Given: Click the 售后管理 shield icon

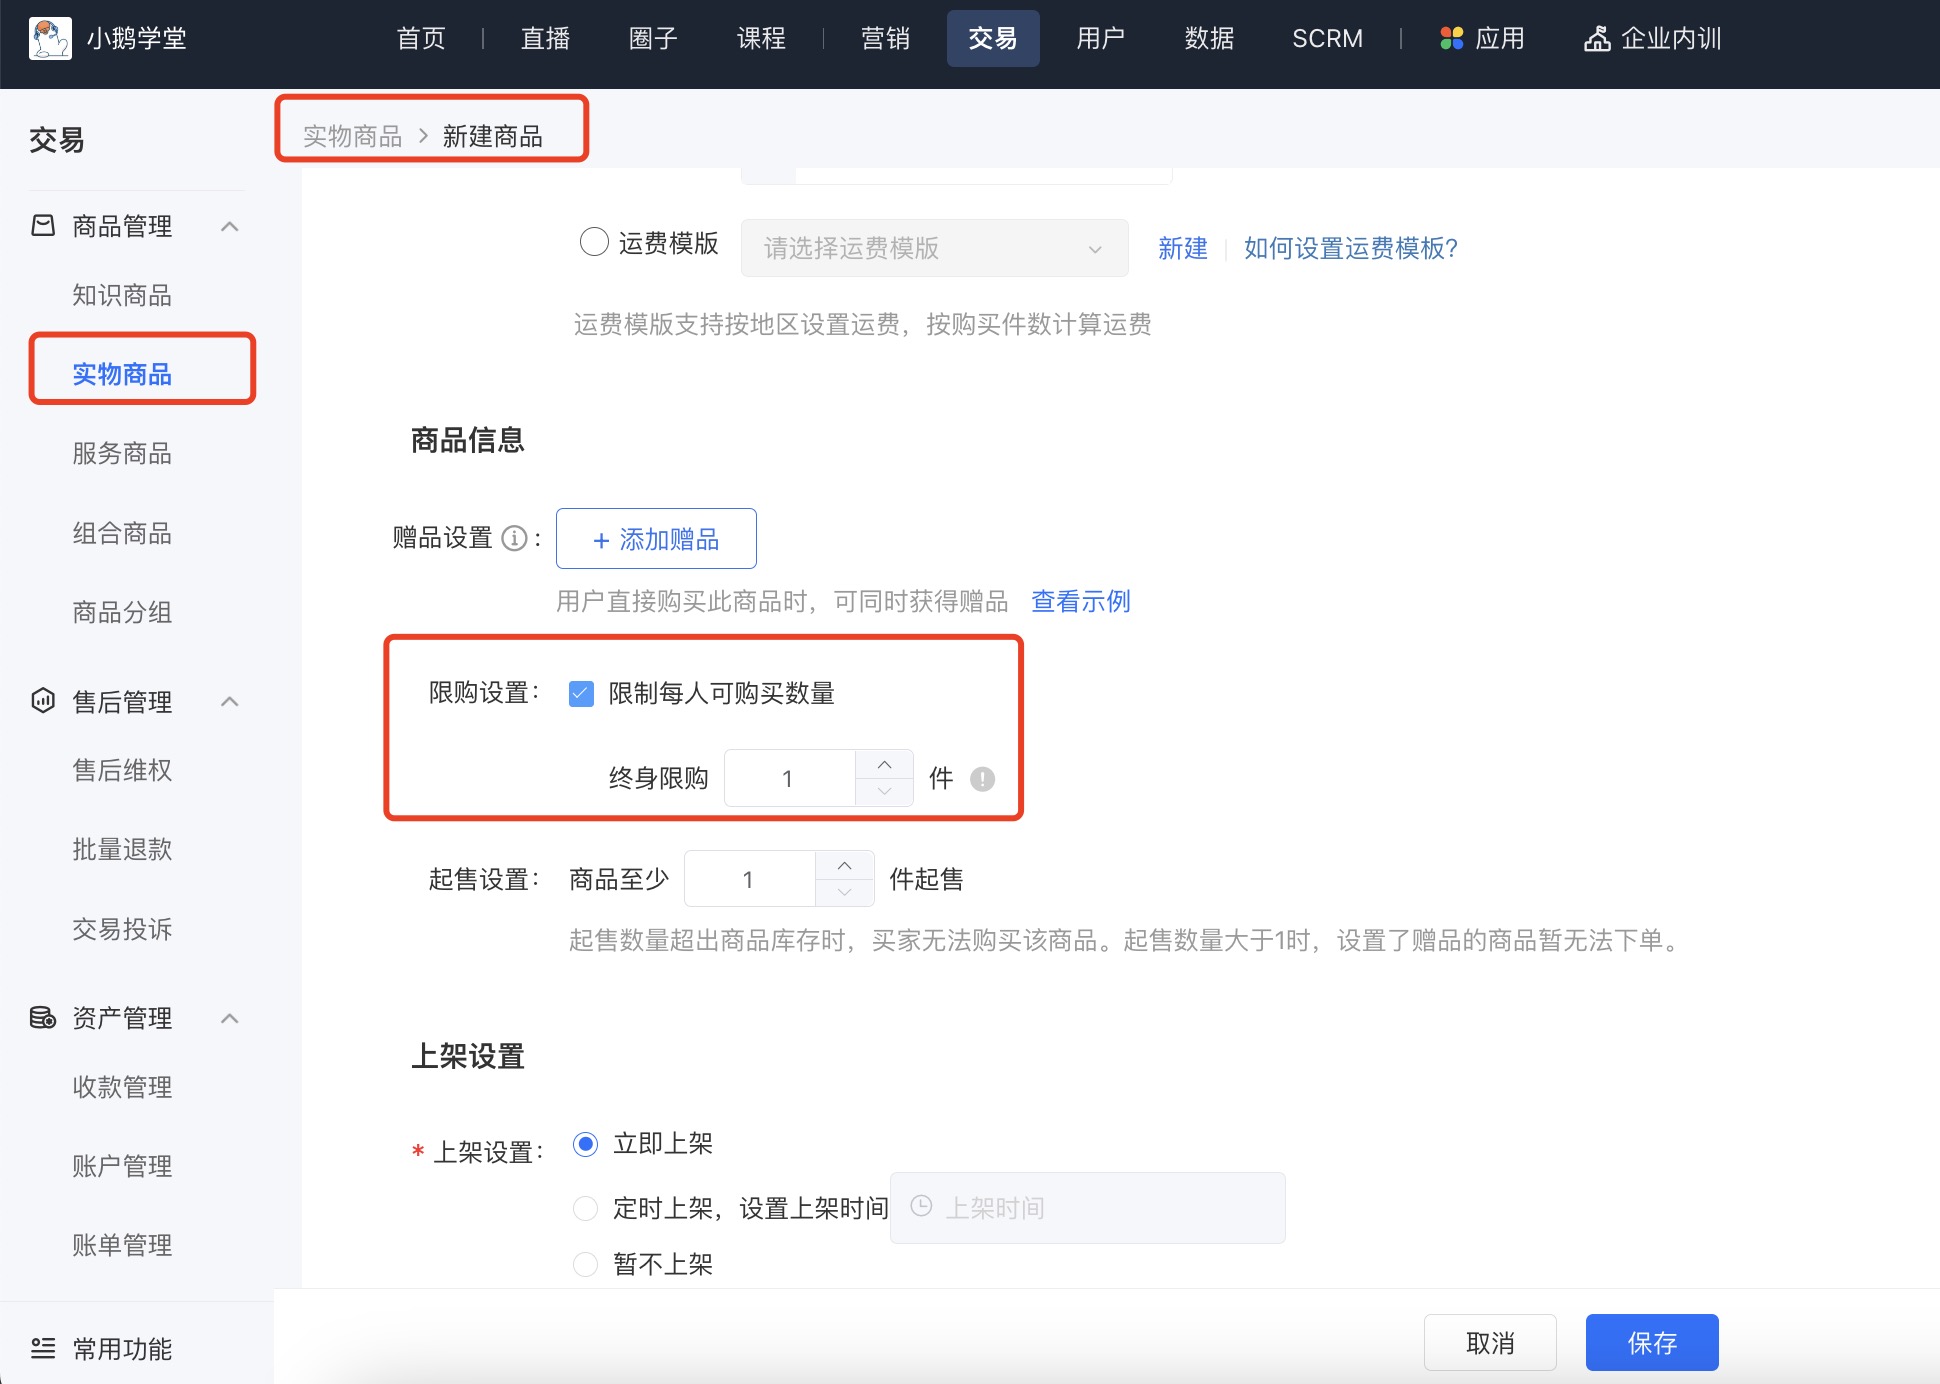Looking at the screenshot, I should 43,701.
